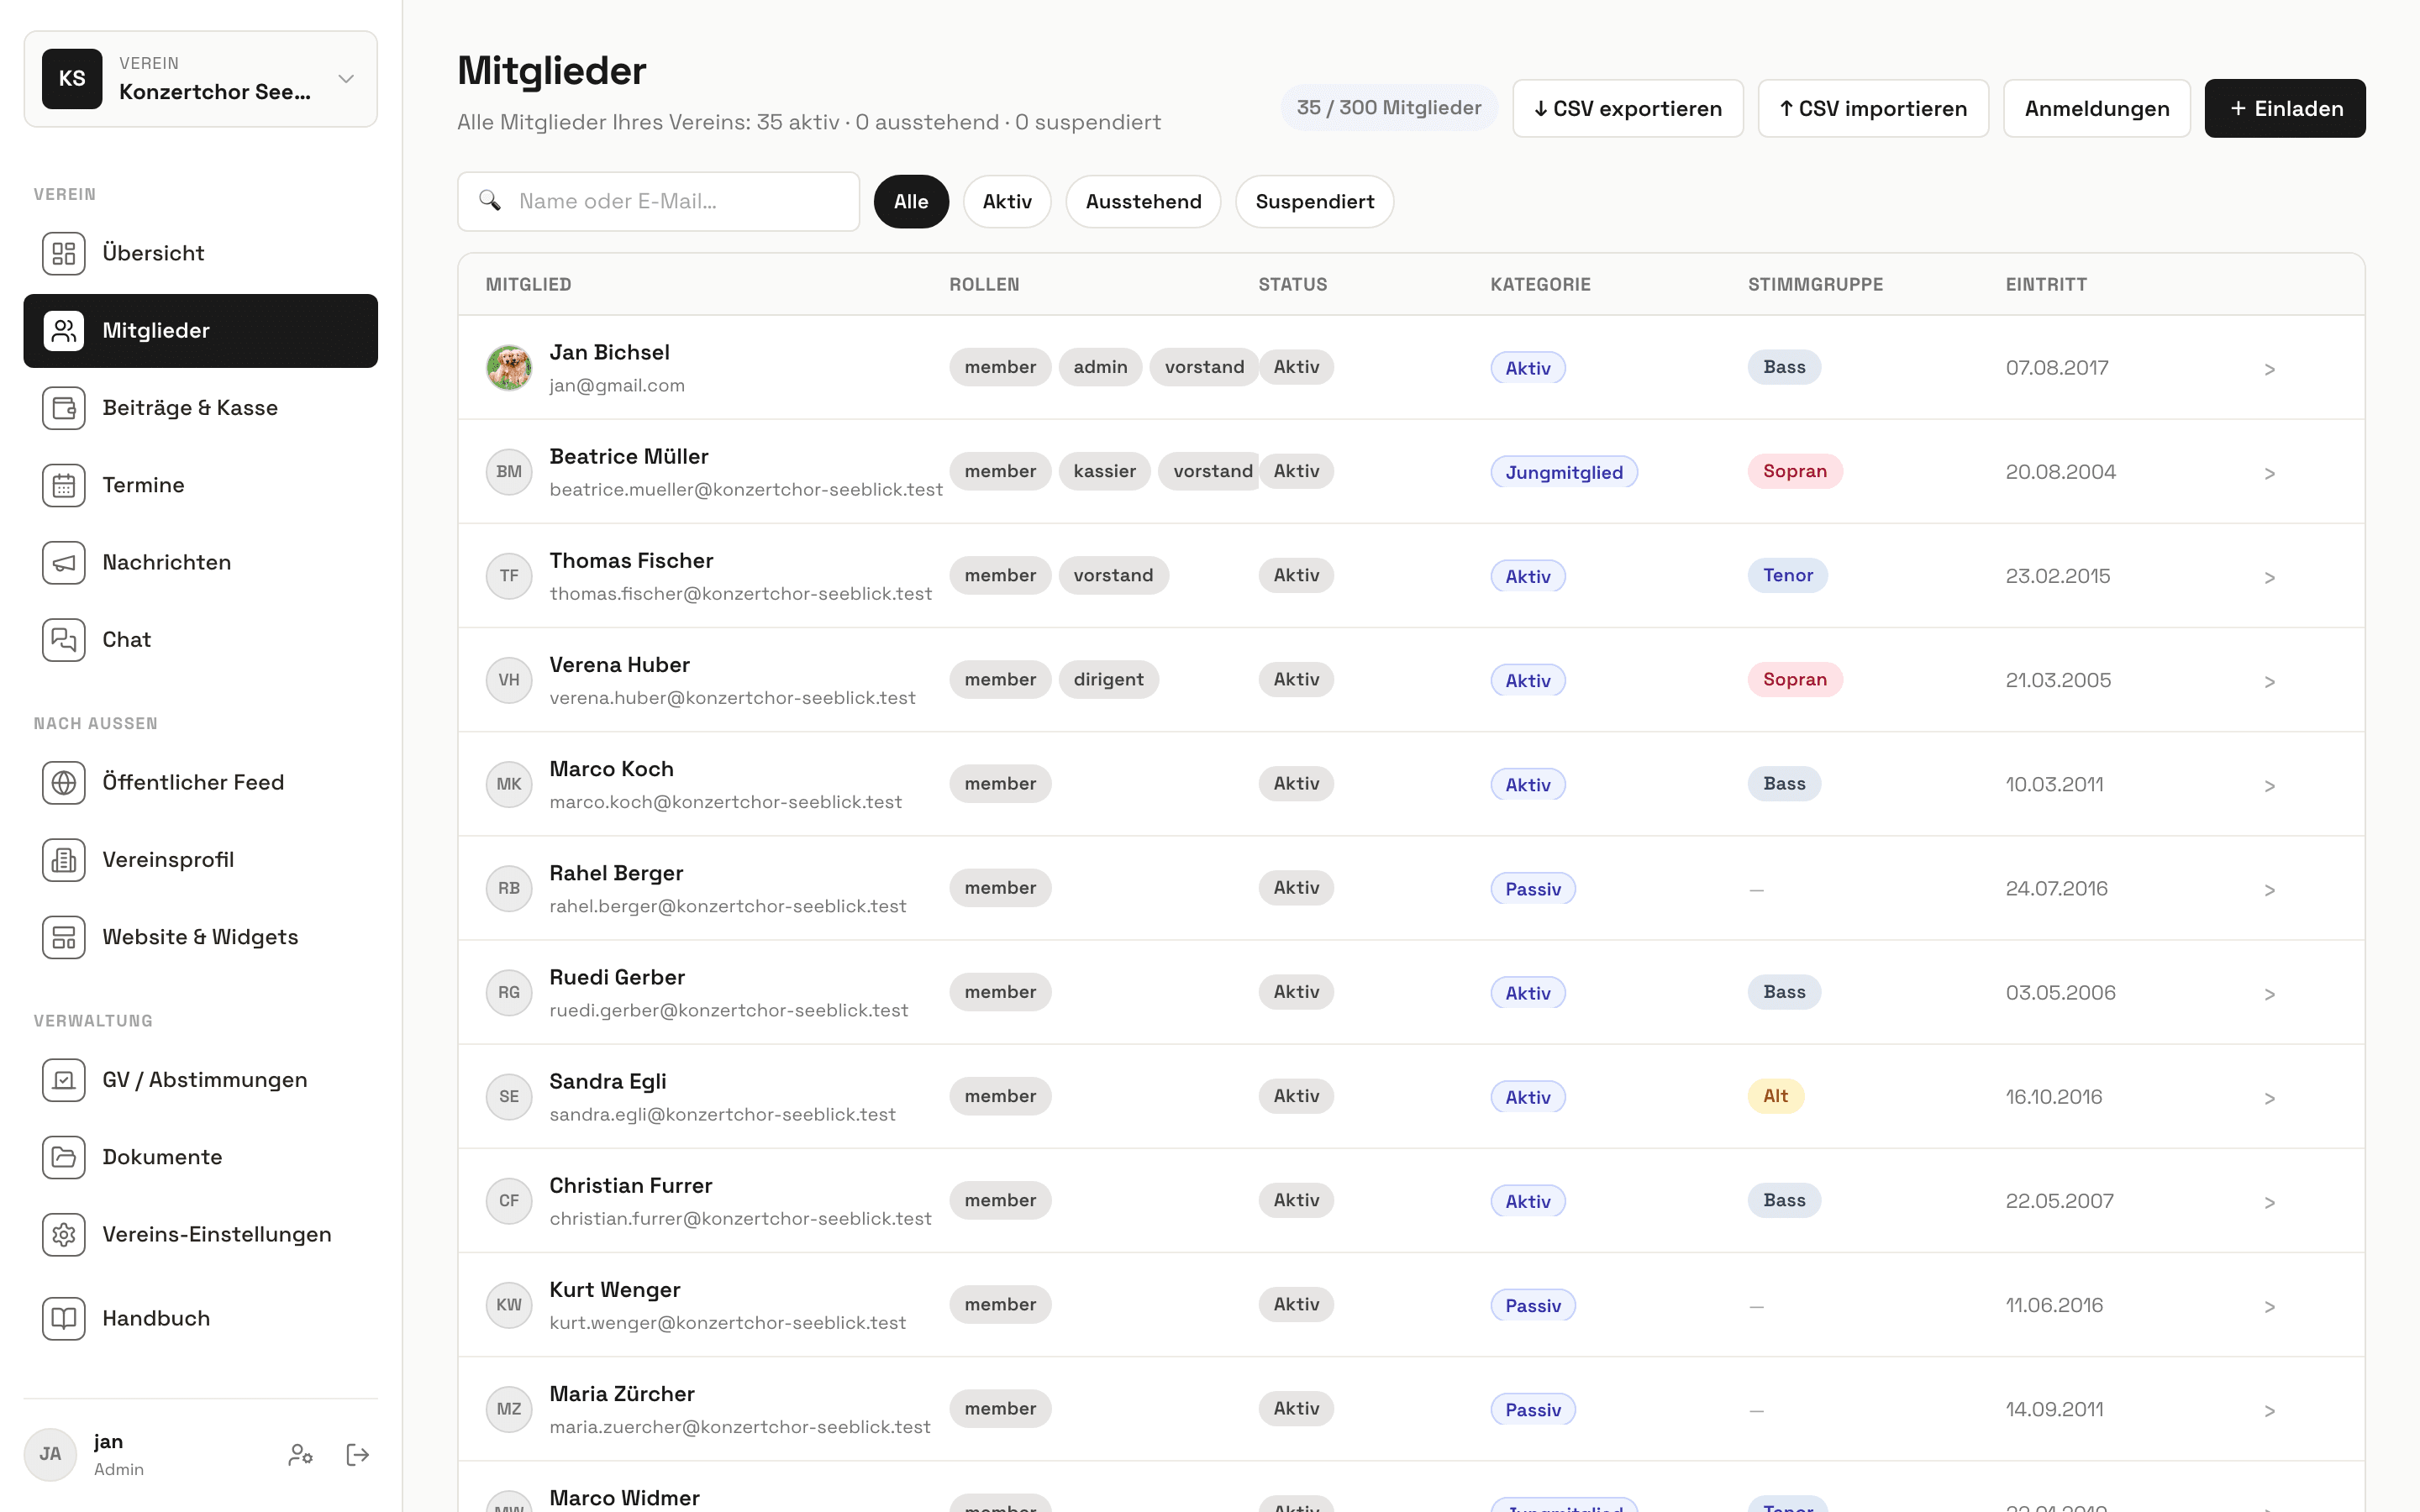Viewport: 2420px width, 1512px height.
Task: Click the dirigent role tag for Verena Huber
Action: [1108, 679]
